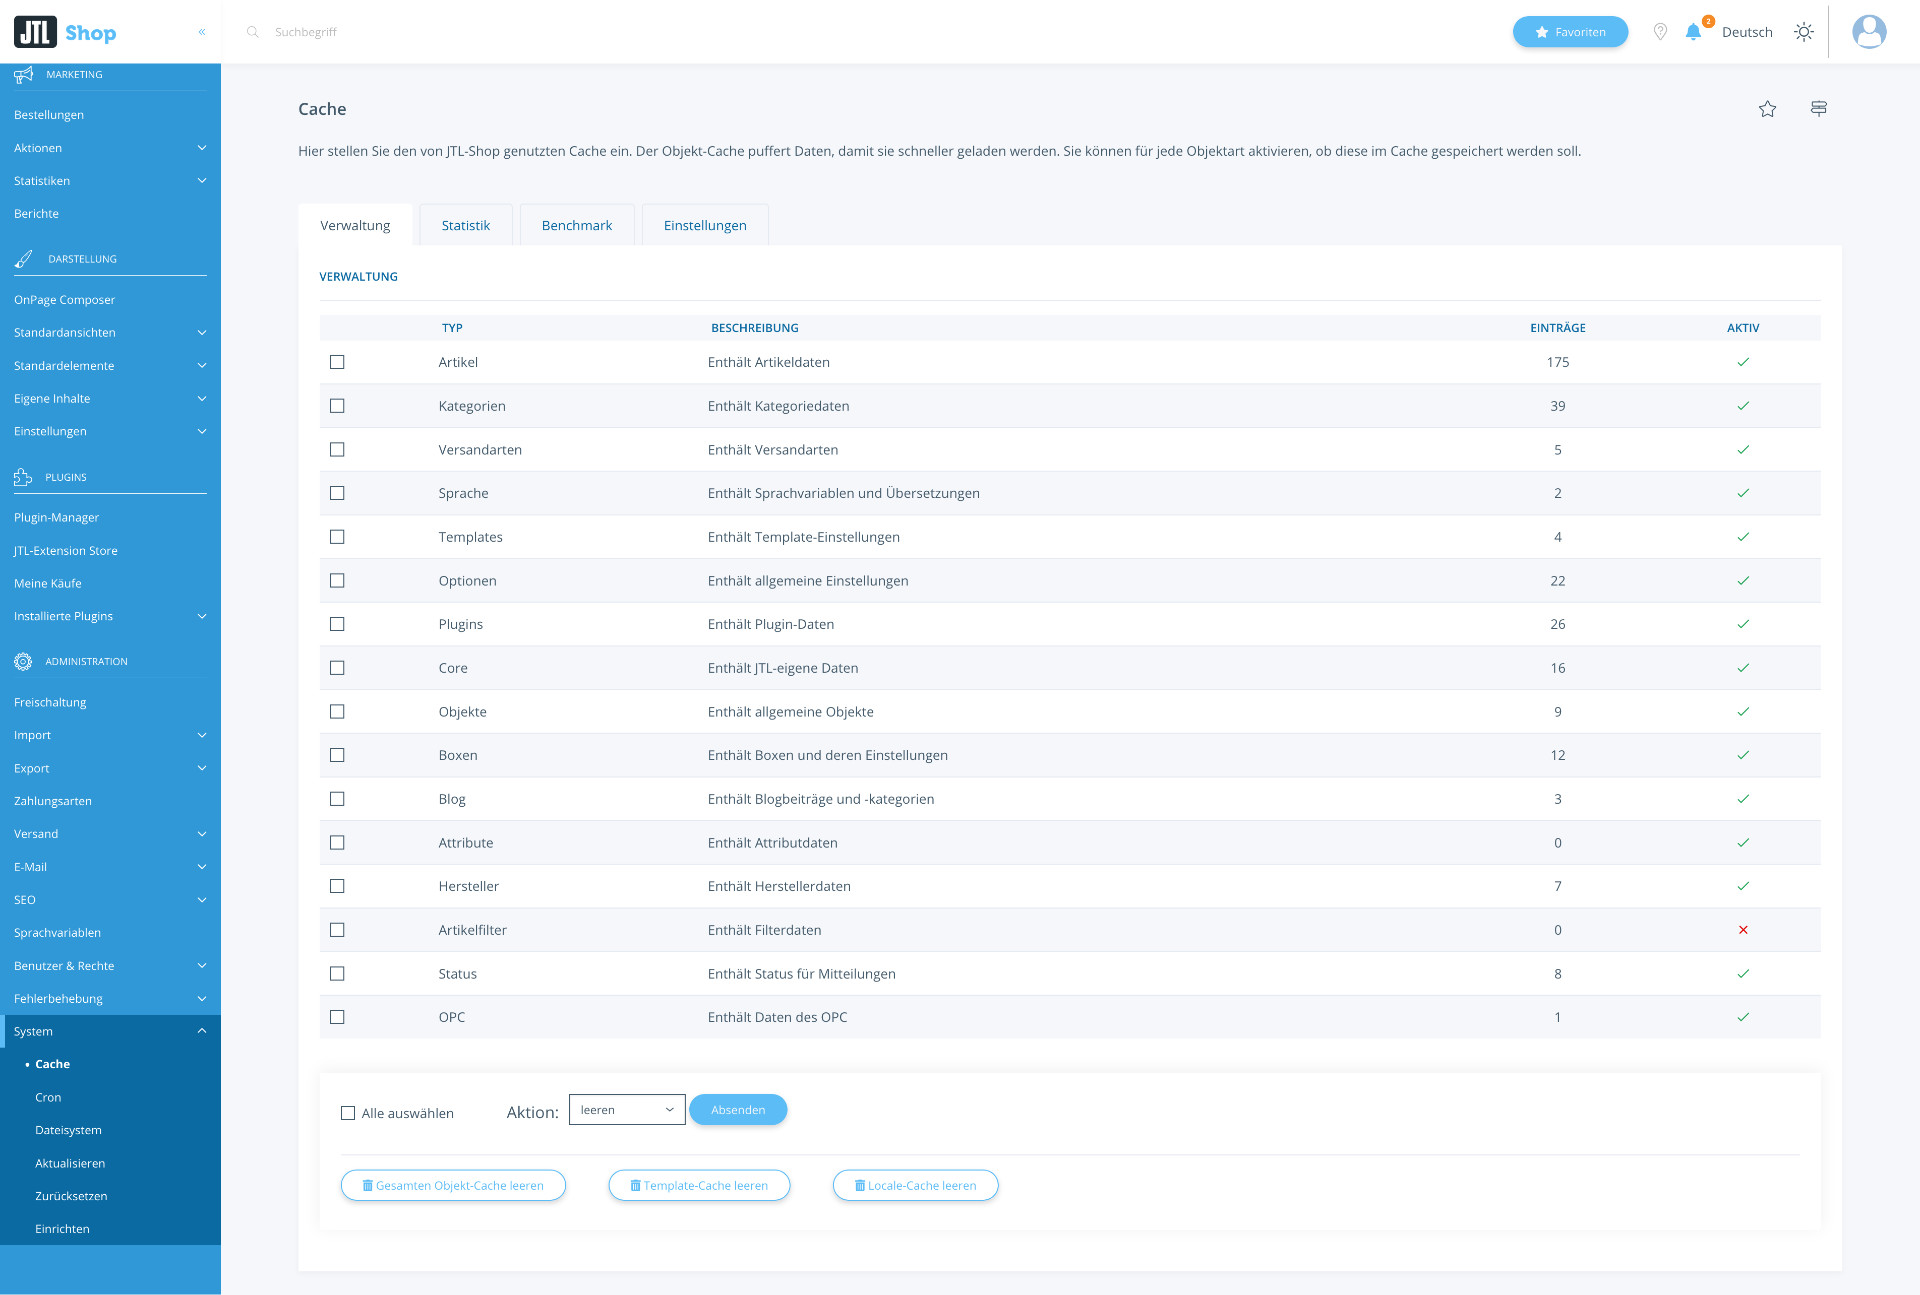Image resolution: width=1920 pixels, height=1295 pixels.
Task: Collapse the sidebar with double-chevron icon
Action: click(x=202, y=32)
